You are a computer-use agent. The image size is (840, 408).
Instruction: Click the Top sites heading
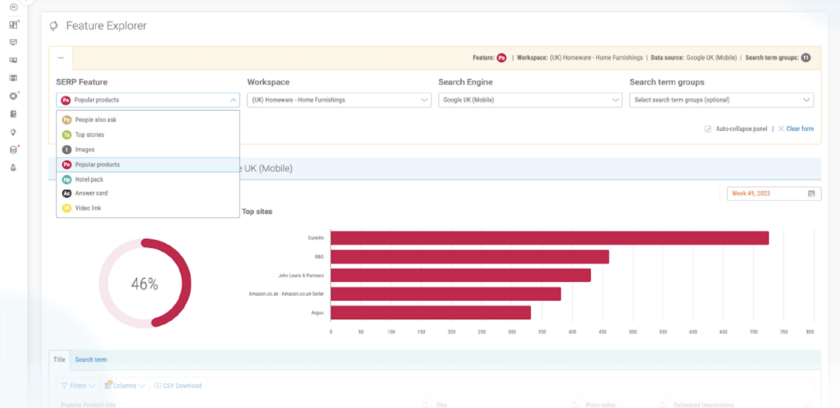point(257,212)
